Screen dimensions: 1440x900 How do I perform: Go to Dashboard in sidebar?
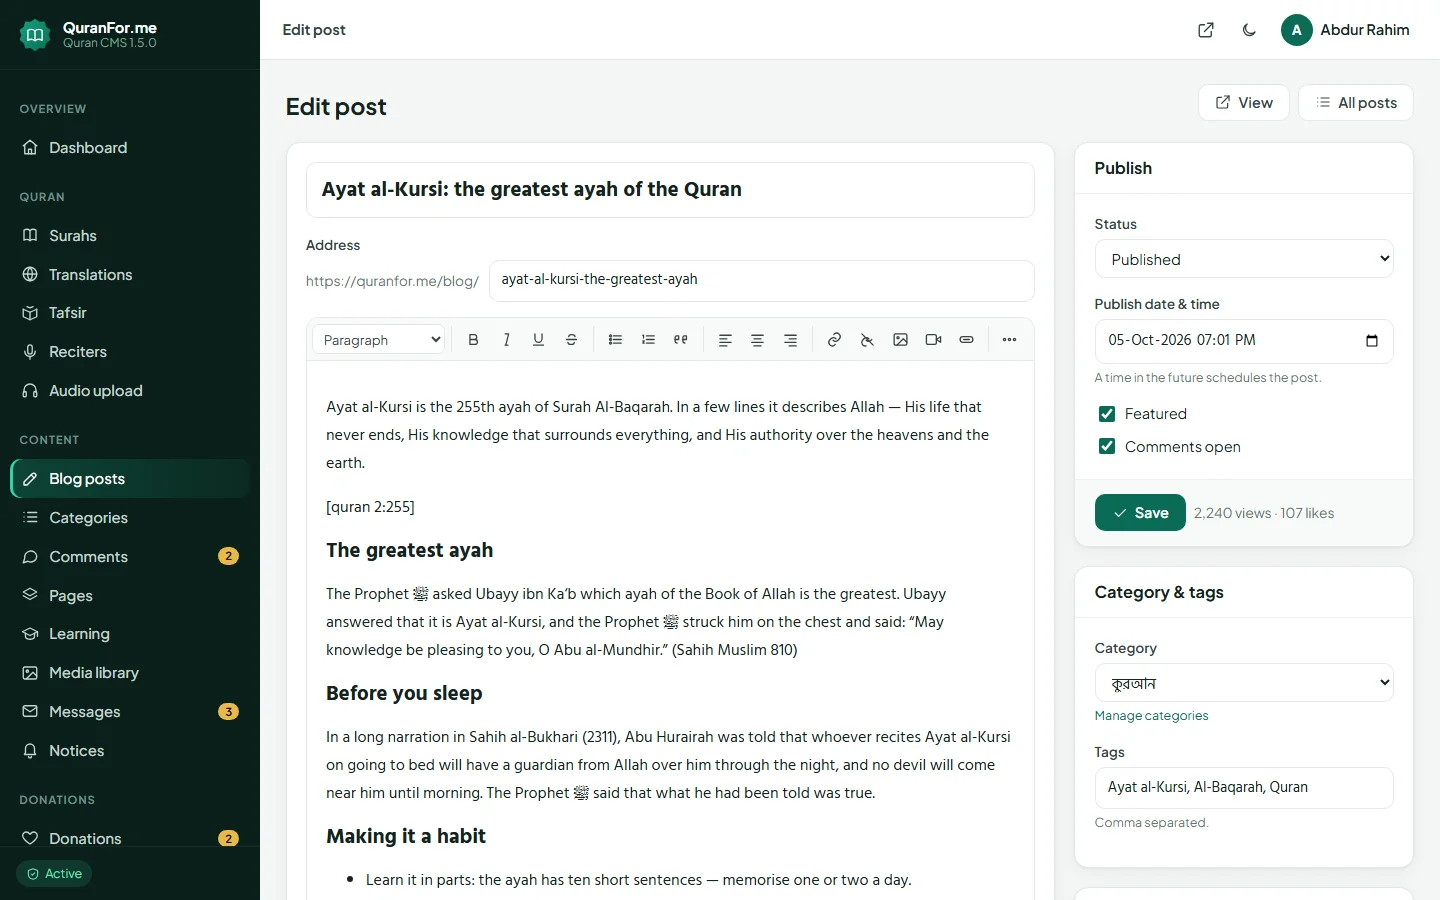(130, 148)
